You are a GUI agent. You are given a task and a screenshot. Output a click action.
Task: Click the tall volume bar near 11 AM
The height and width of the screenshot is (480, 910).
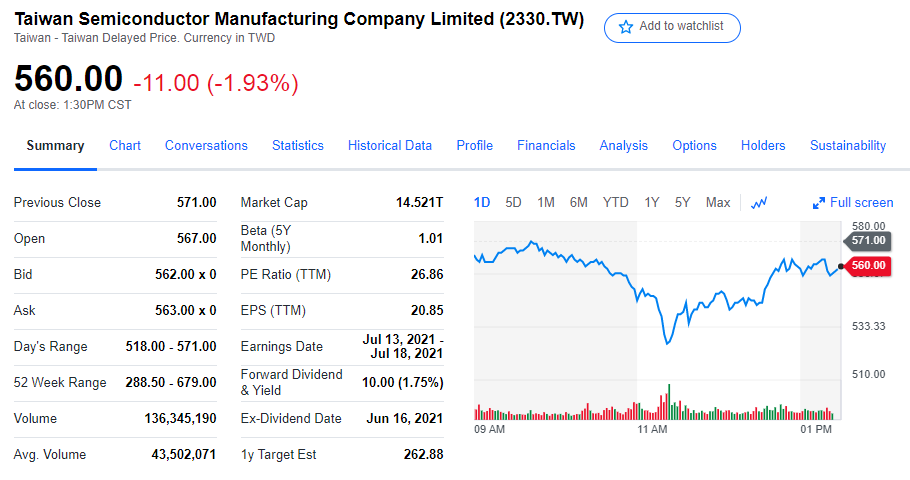click(668, 401)
